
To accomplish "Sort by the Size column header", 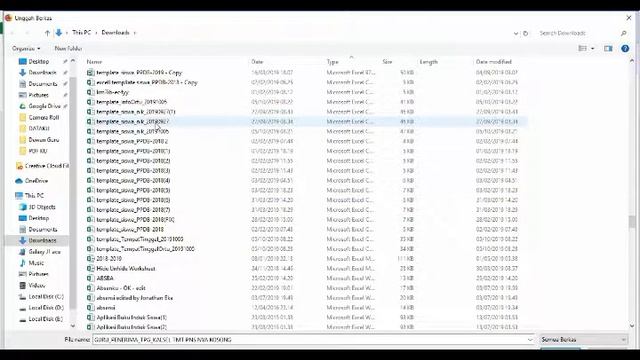I will (x=387, y=62).
